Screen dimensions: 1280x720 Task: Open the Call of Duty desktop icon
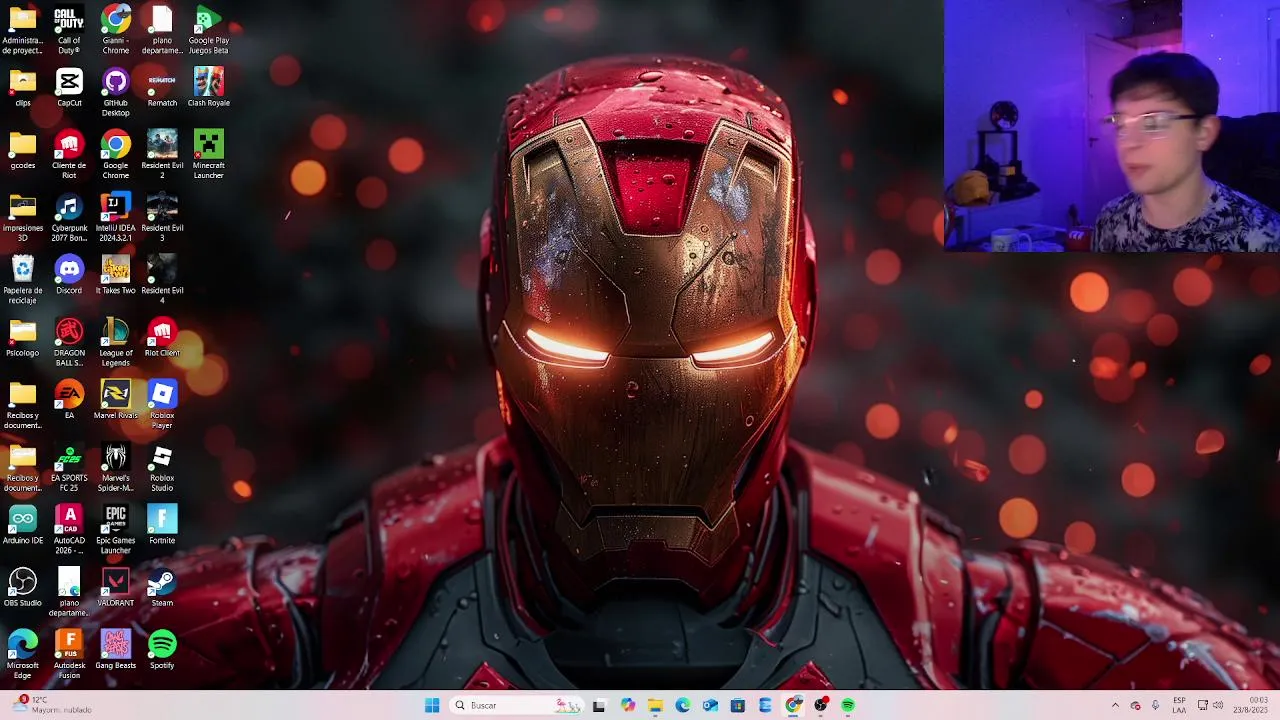point(69,30)
